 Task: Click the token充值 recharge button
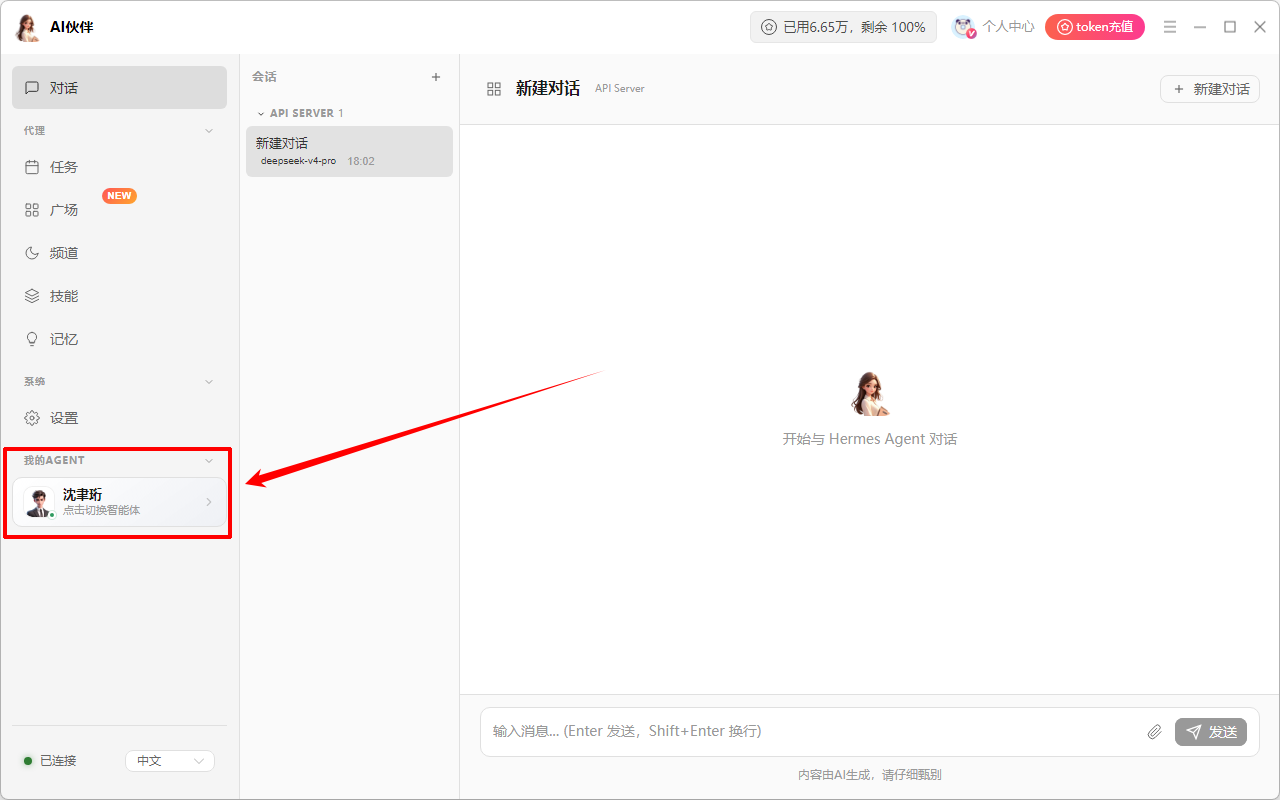pyautogui.click(x=1095, y=27)
